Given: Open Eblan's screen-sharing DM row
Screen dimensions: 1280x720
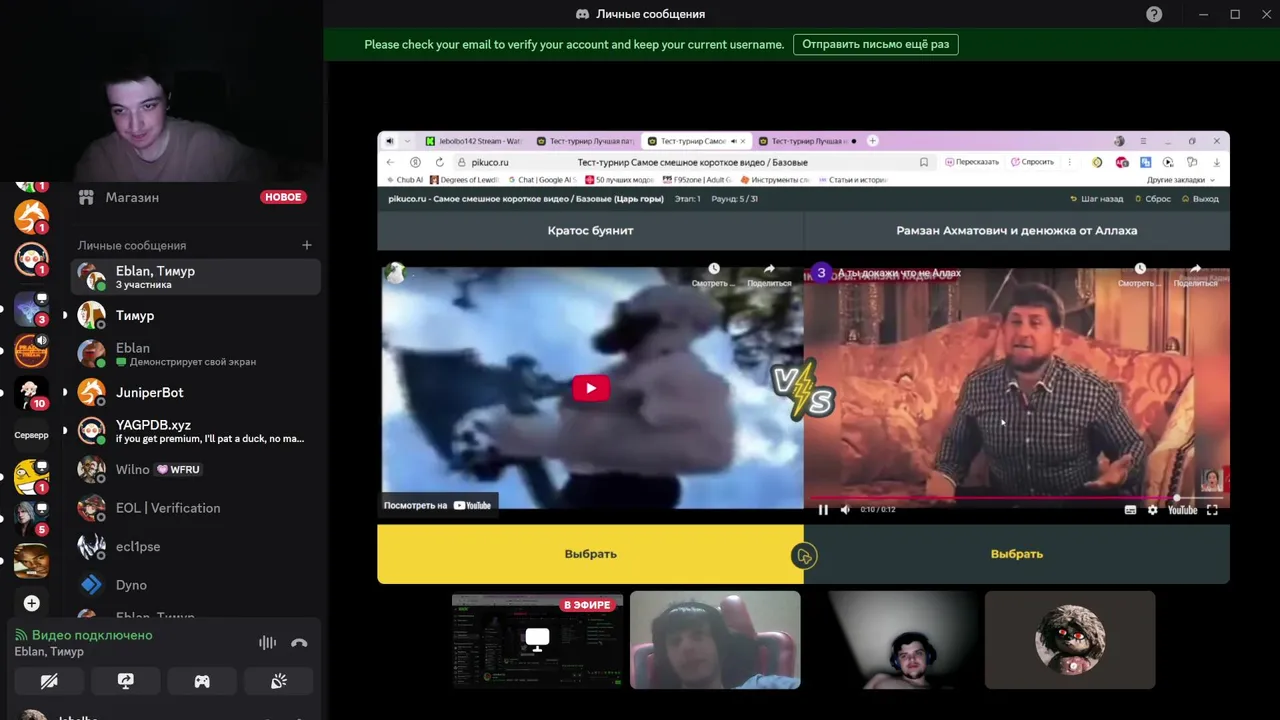Looking at the screenshot, I should (x=196, y=354).
